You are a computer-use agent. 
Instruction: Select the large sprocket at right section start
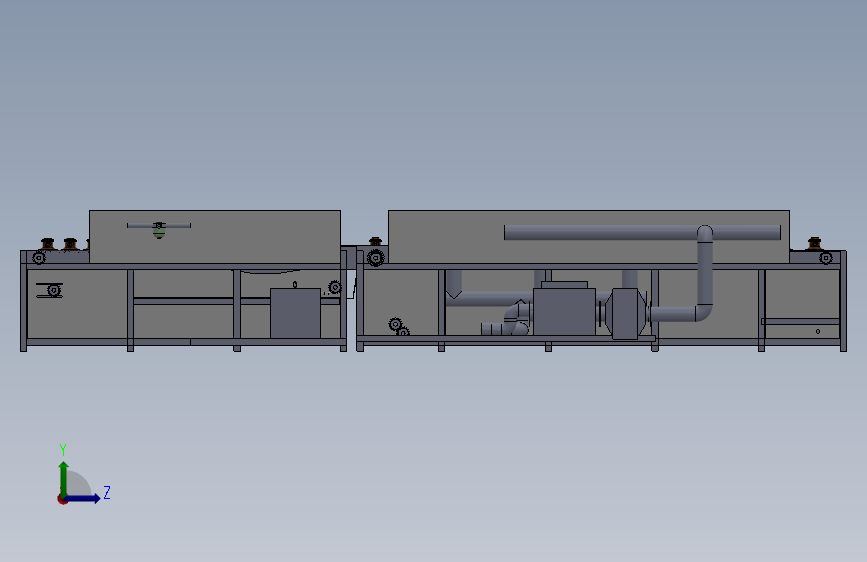375,258
